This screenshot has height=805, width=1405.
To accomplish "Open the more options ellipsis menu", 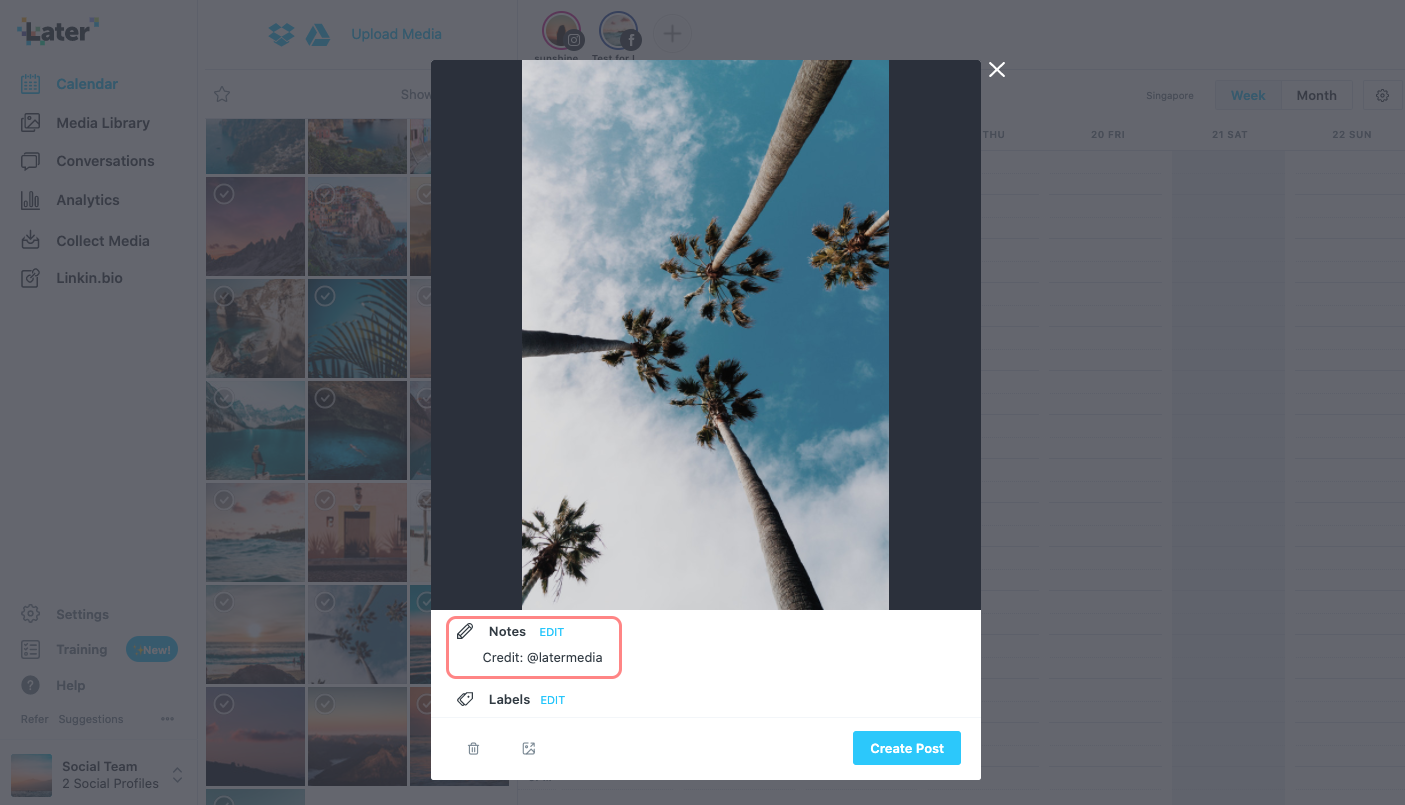I will point(167,719).
